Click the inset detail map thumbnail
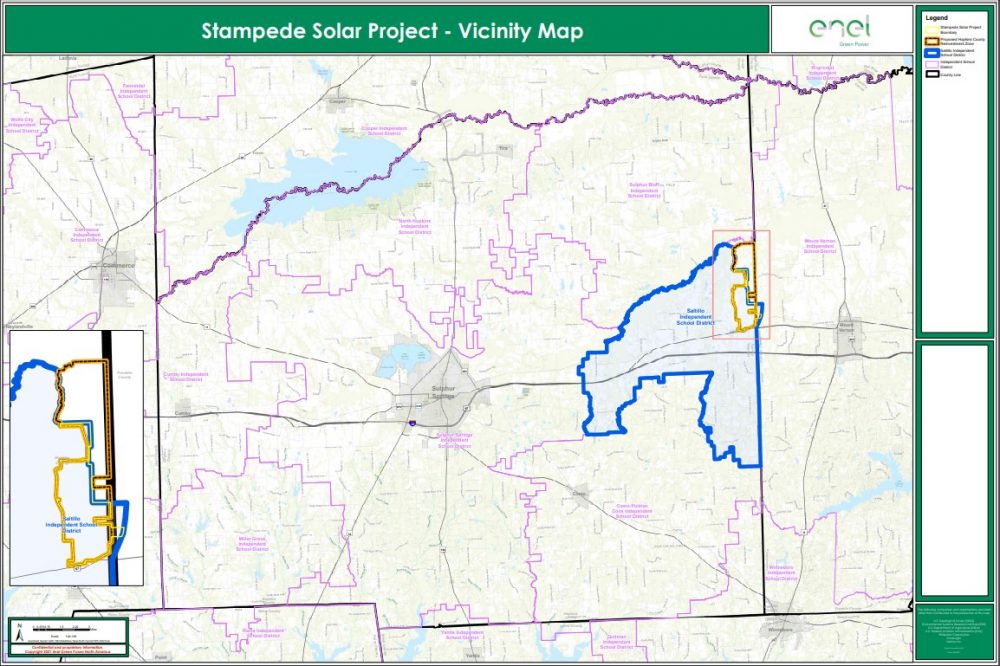 (x=76, y=458)
